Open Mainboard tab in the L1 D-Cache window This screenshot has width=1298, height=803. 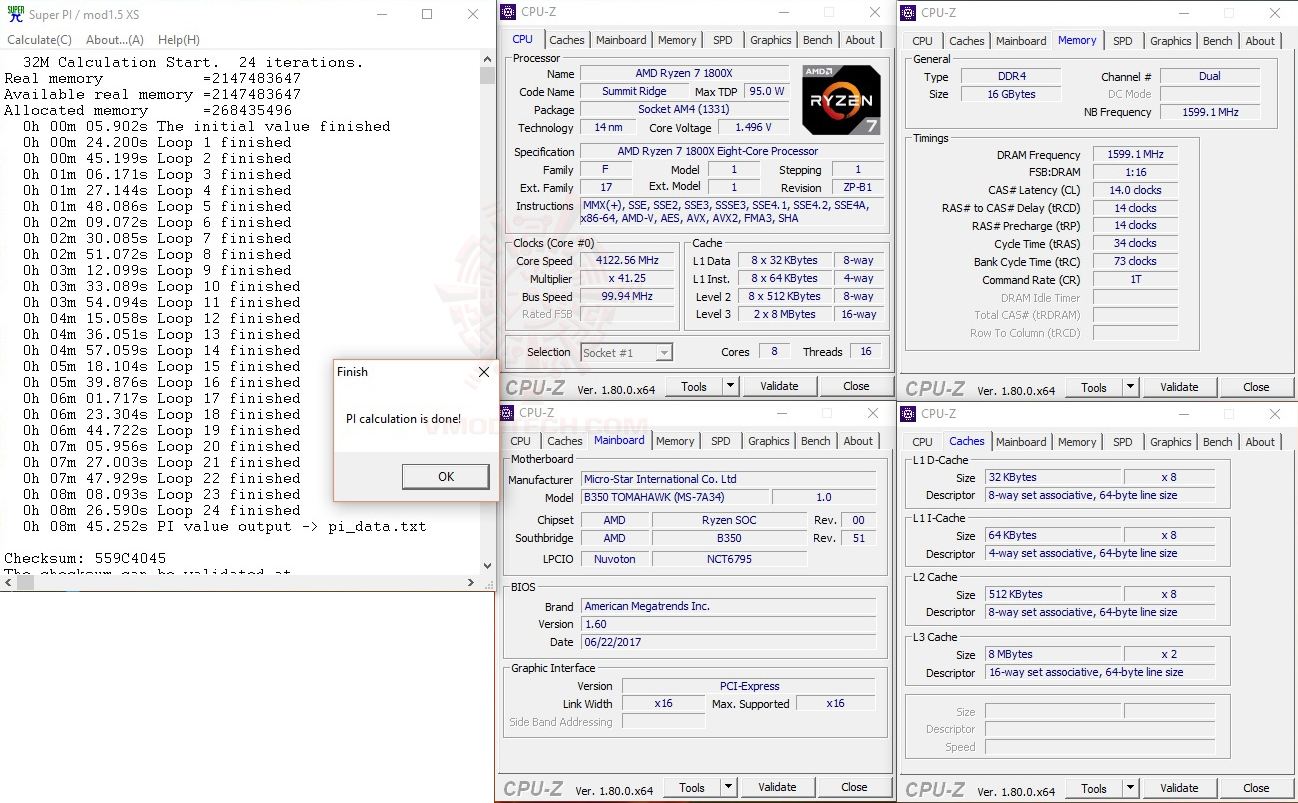[x=1021, y=442]
